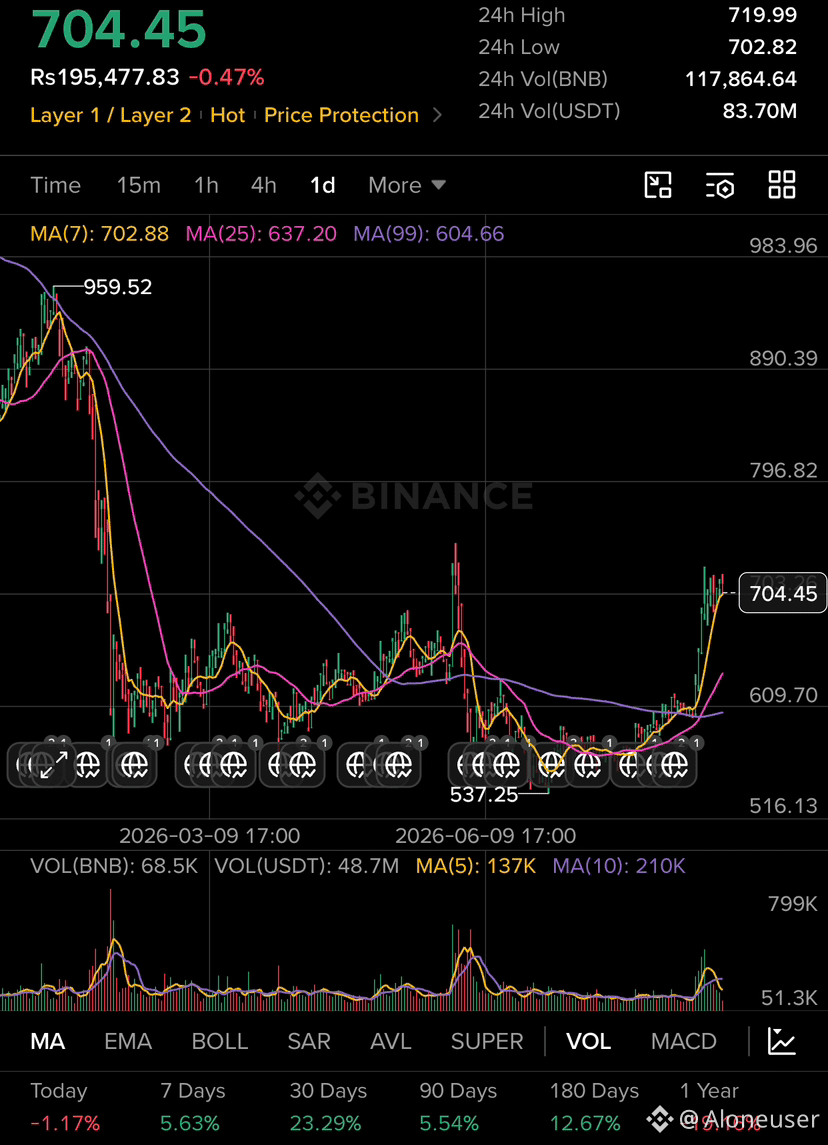Click the MA(99): 604.66 legend
Screen dimensions: 828x1145
tap(429, 234)
